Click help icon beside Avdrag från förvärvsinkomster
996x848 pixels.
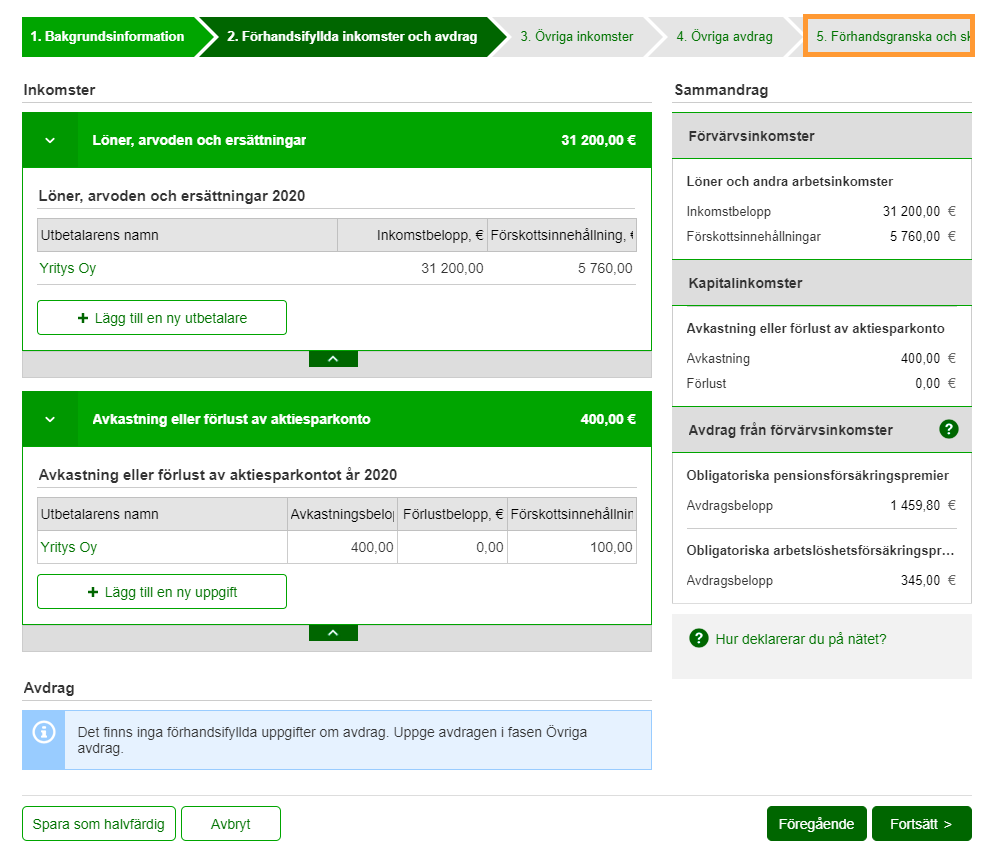pos(949,430)
